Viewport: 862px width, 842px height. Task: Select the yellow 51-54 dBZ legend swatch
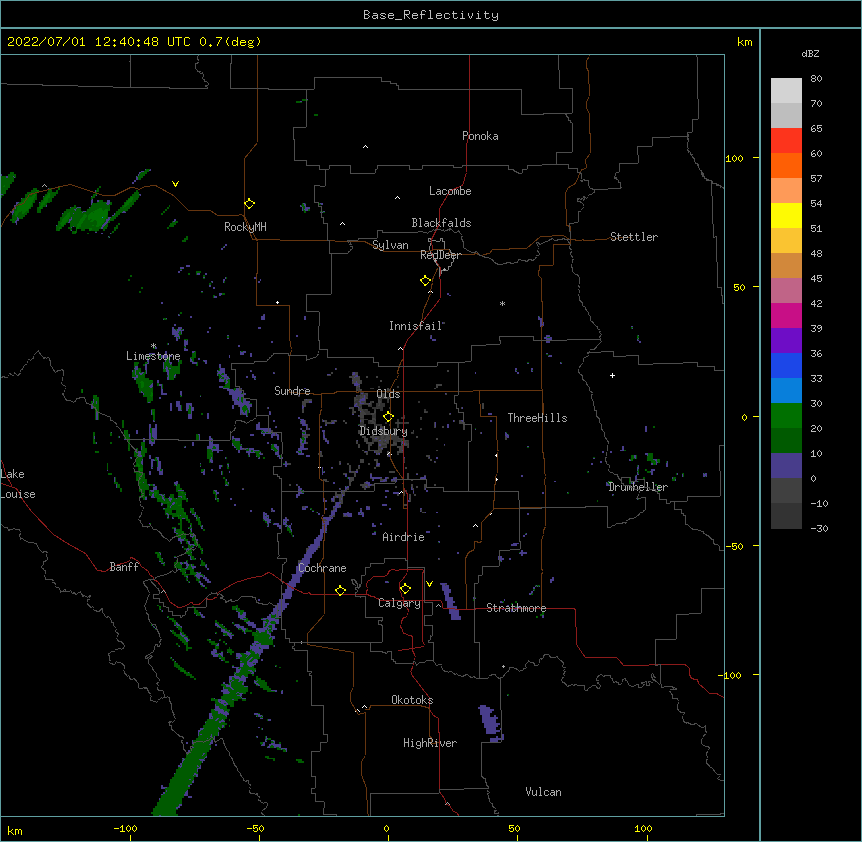coord(786,215)
